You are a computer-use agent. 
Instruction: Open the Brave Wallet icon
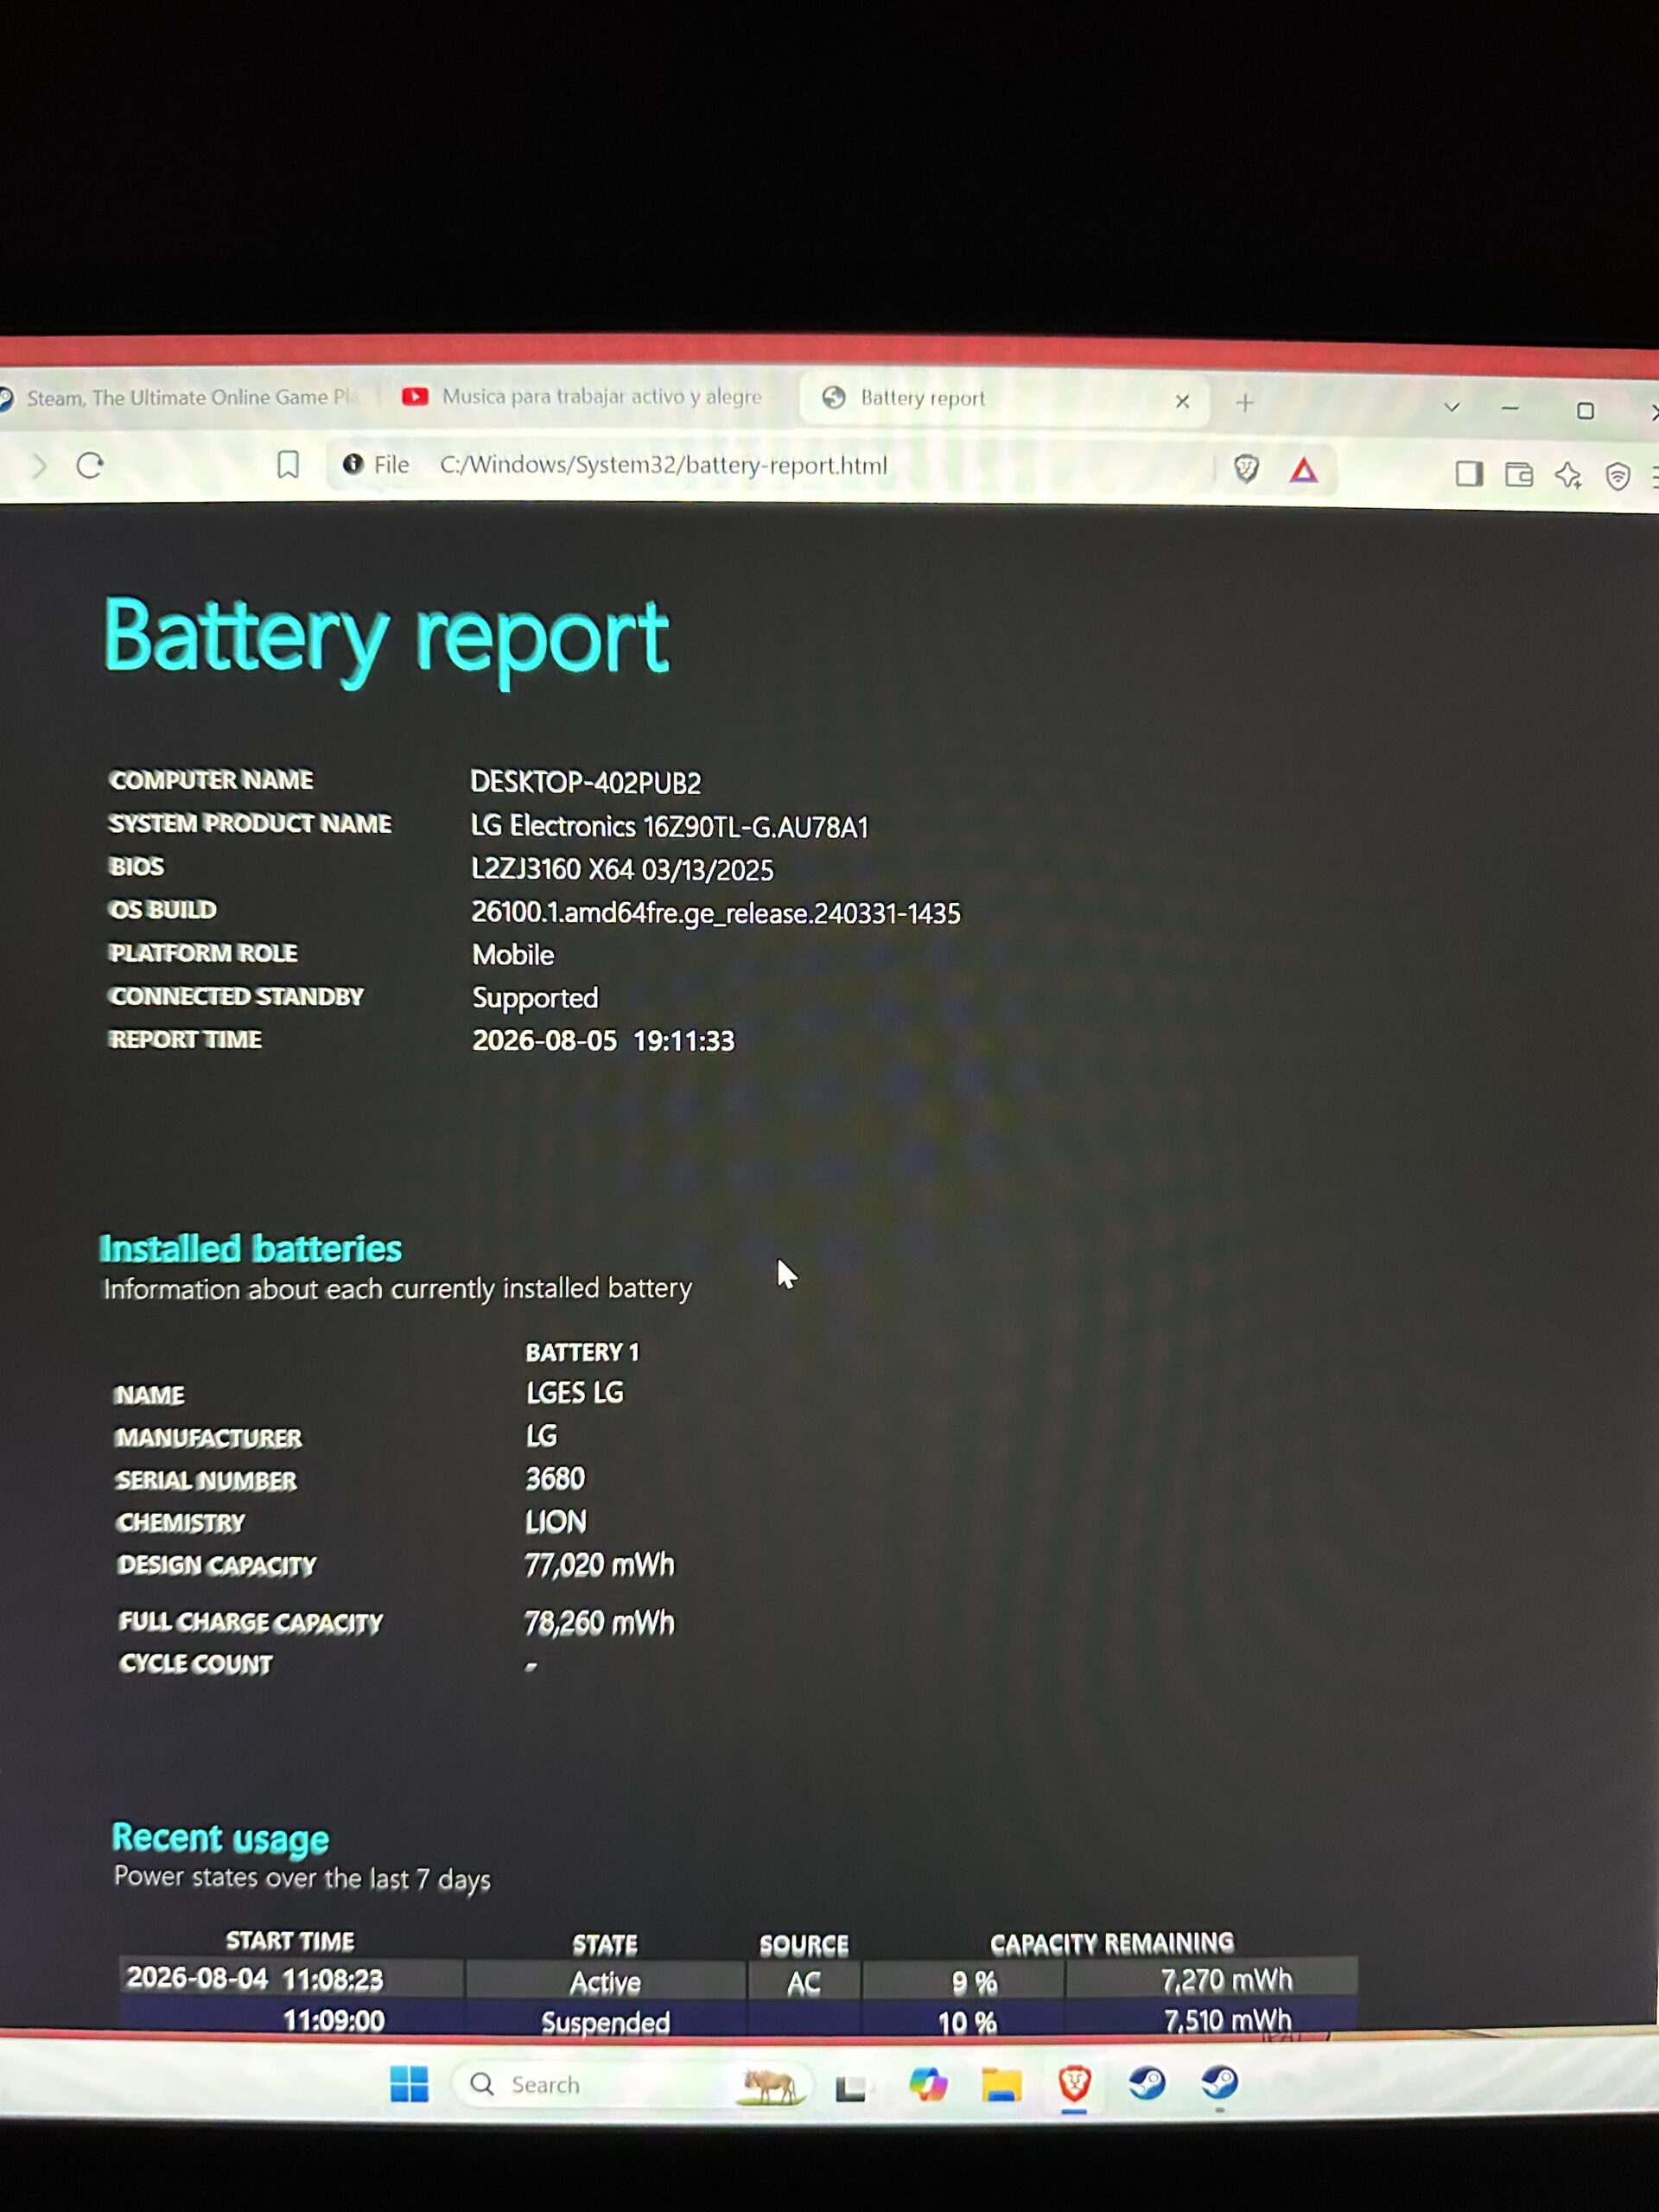[1518, 475]
